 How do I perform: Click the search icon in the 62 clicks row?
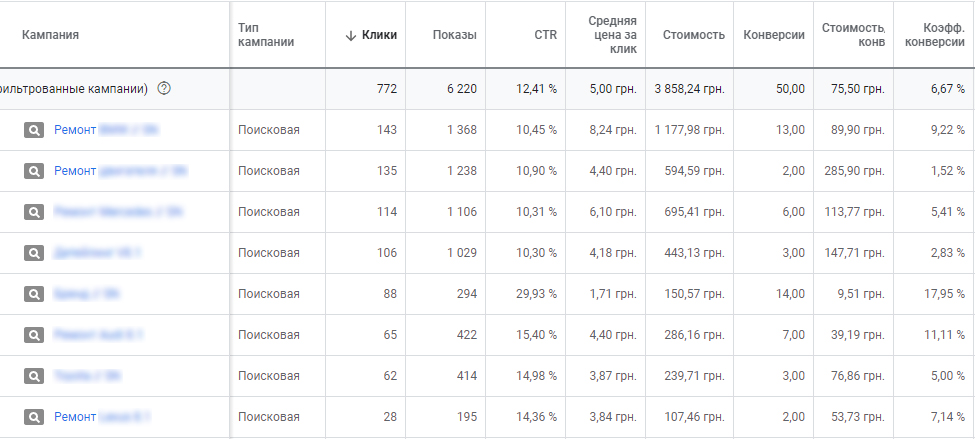[34, 376]
